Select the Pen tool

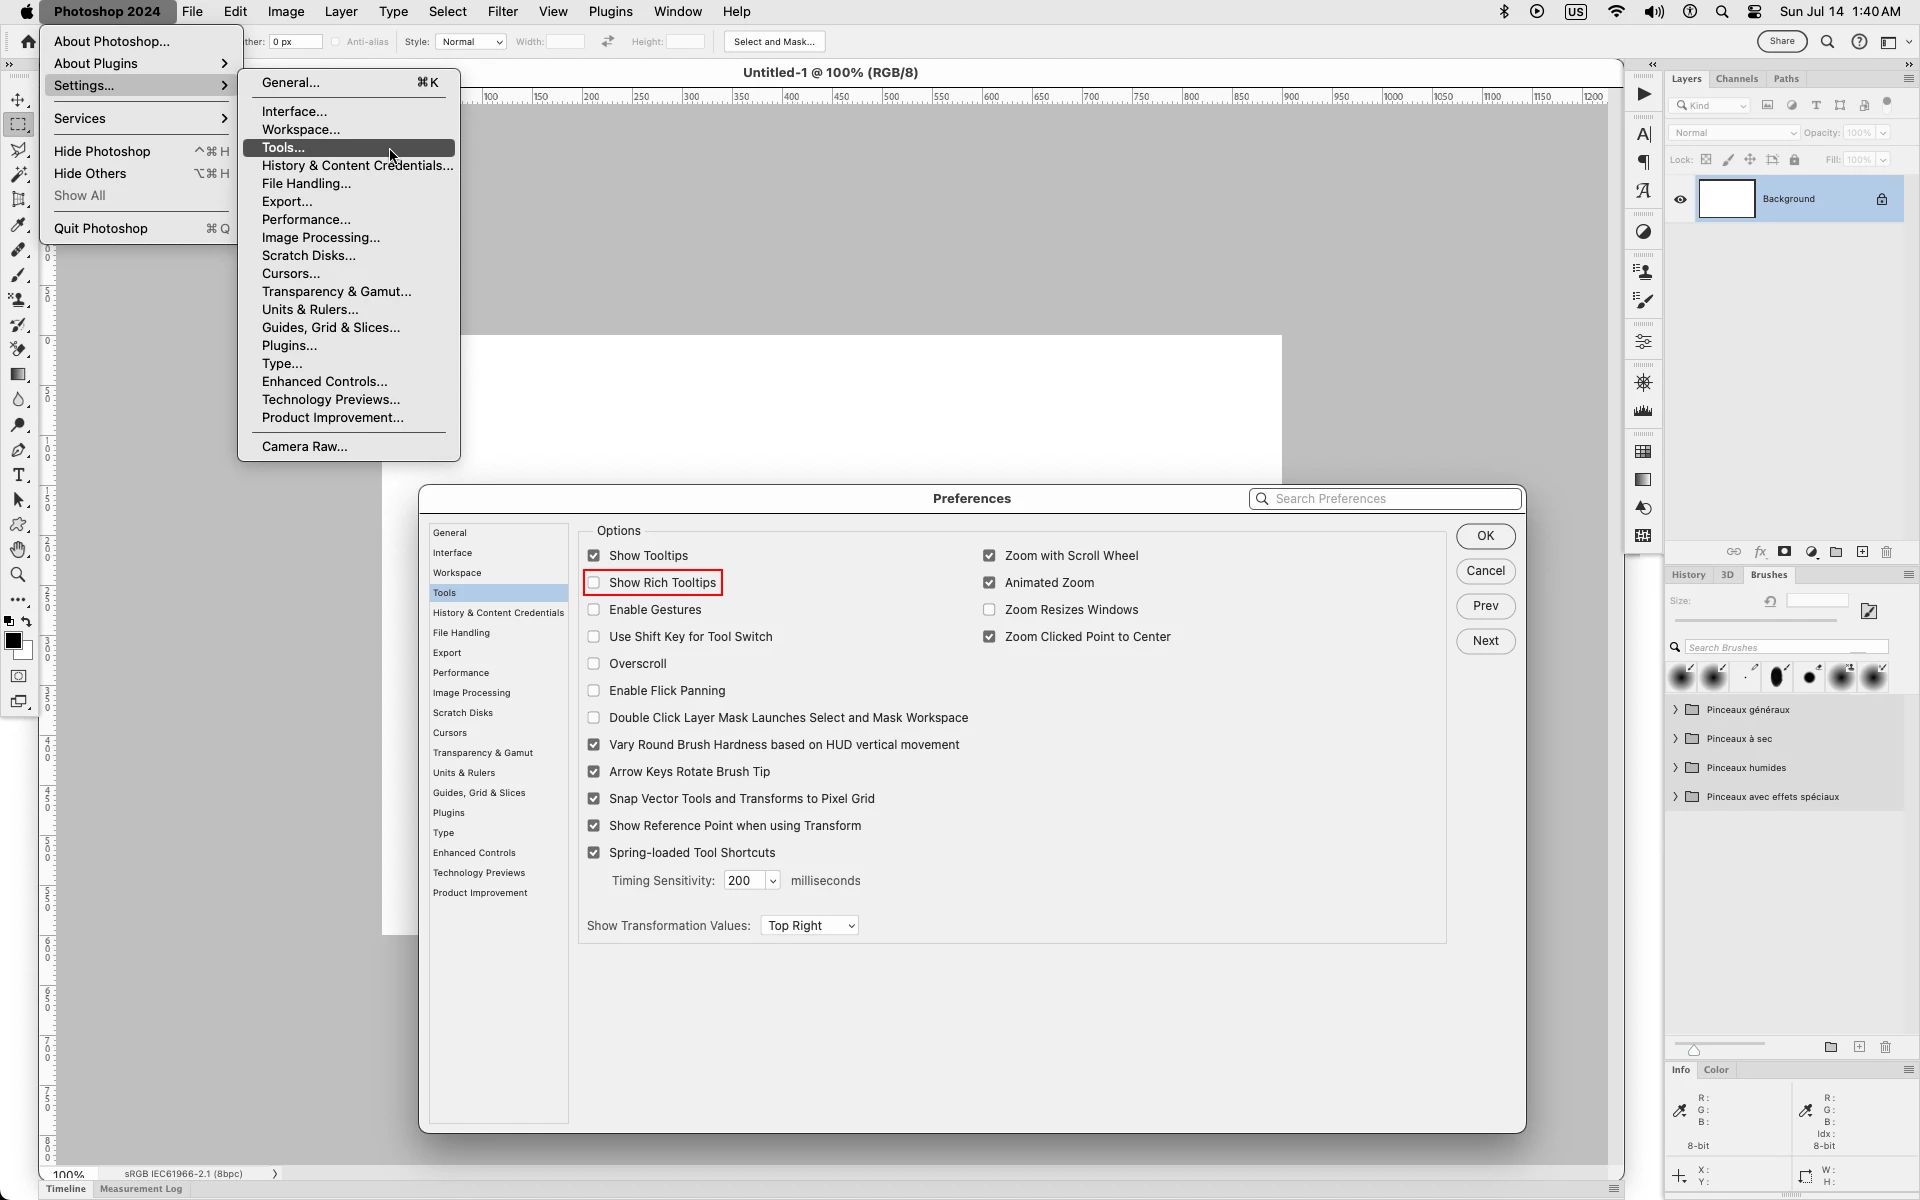point(18,450)
